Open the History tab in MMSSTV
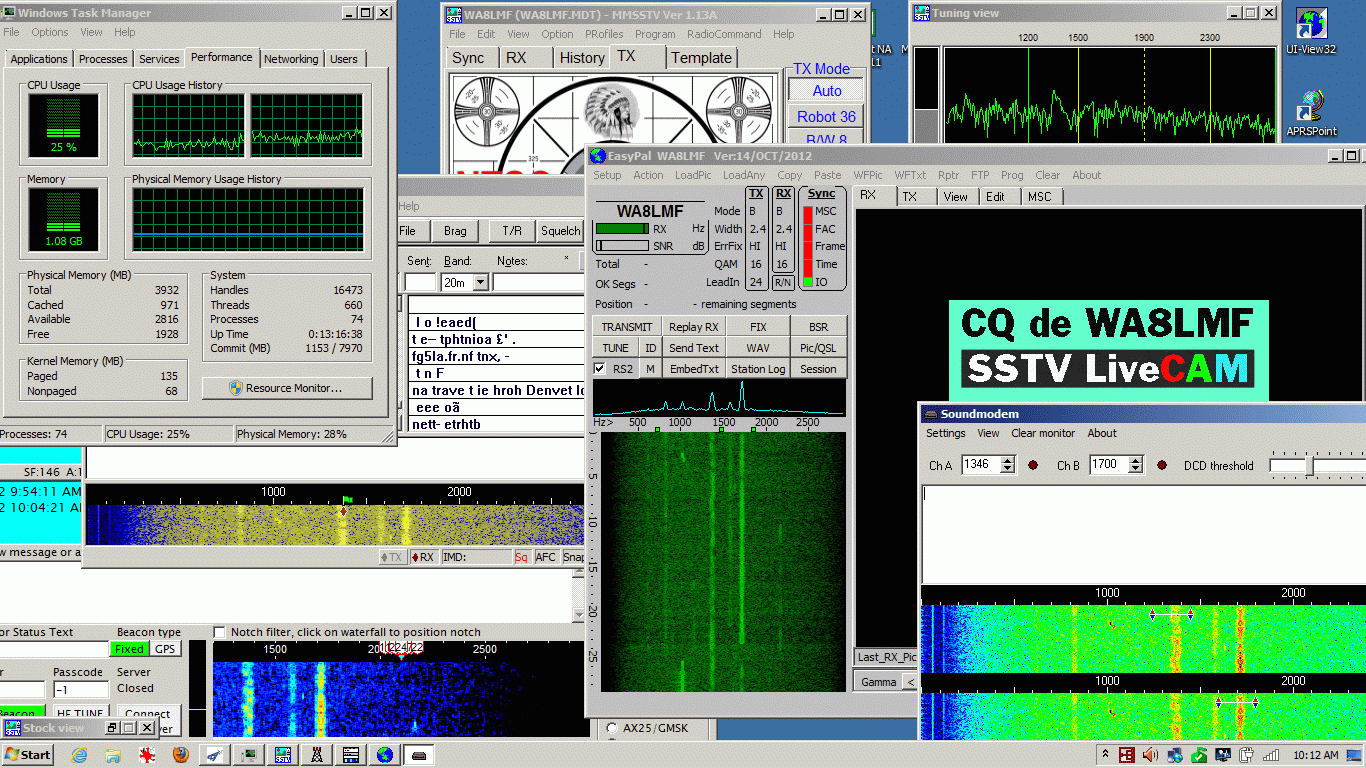Viewport: 1366px width, 768px height. click(x=582, y=58)
